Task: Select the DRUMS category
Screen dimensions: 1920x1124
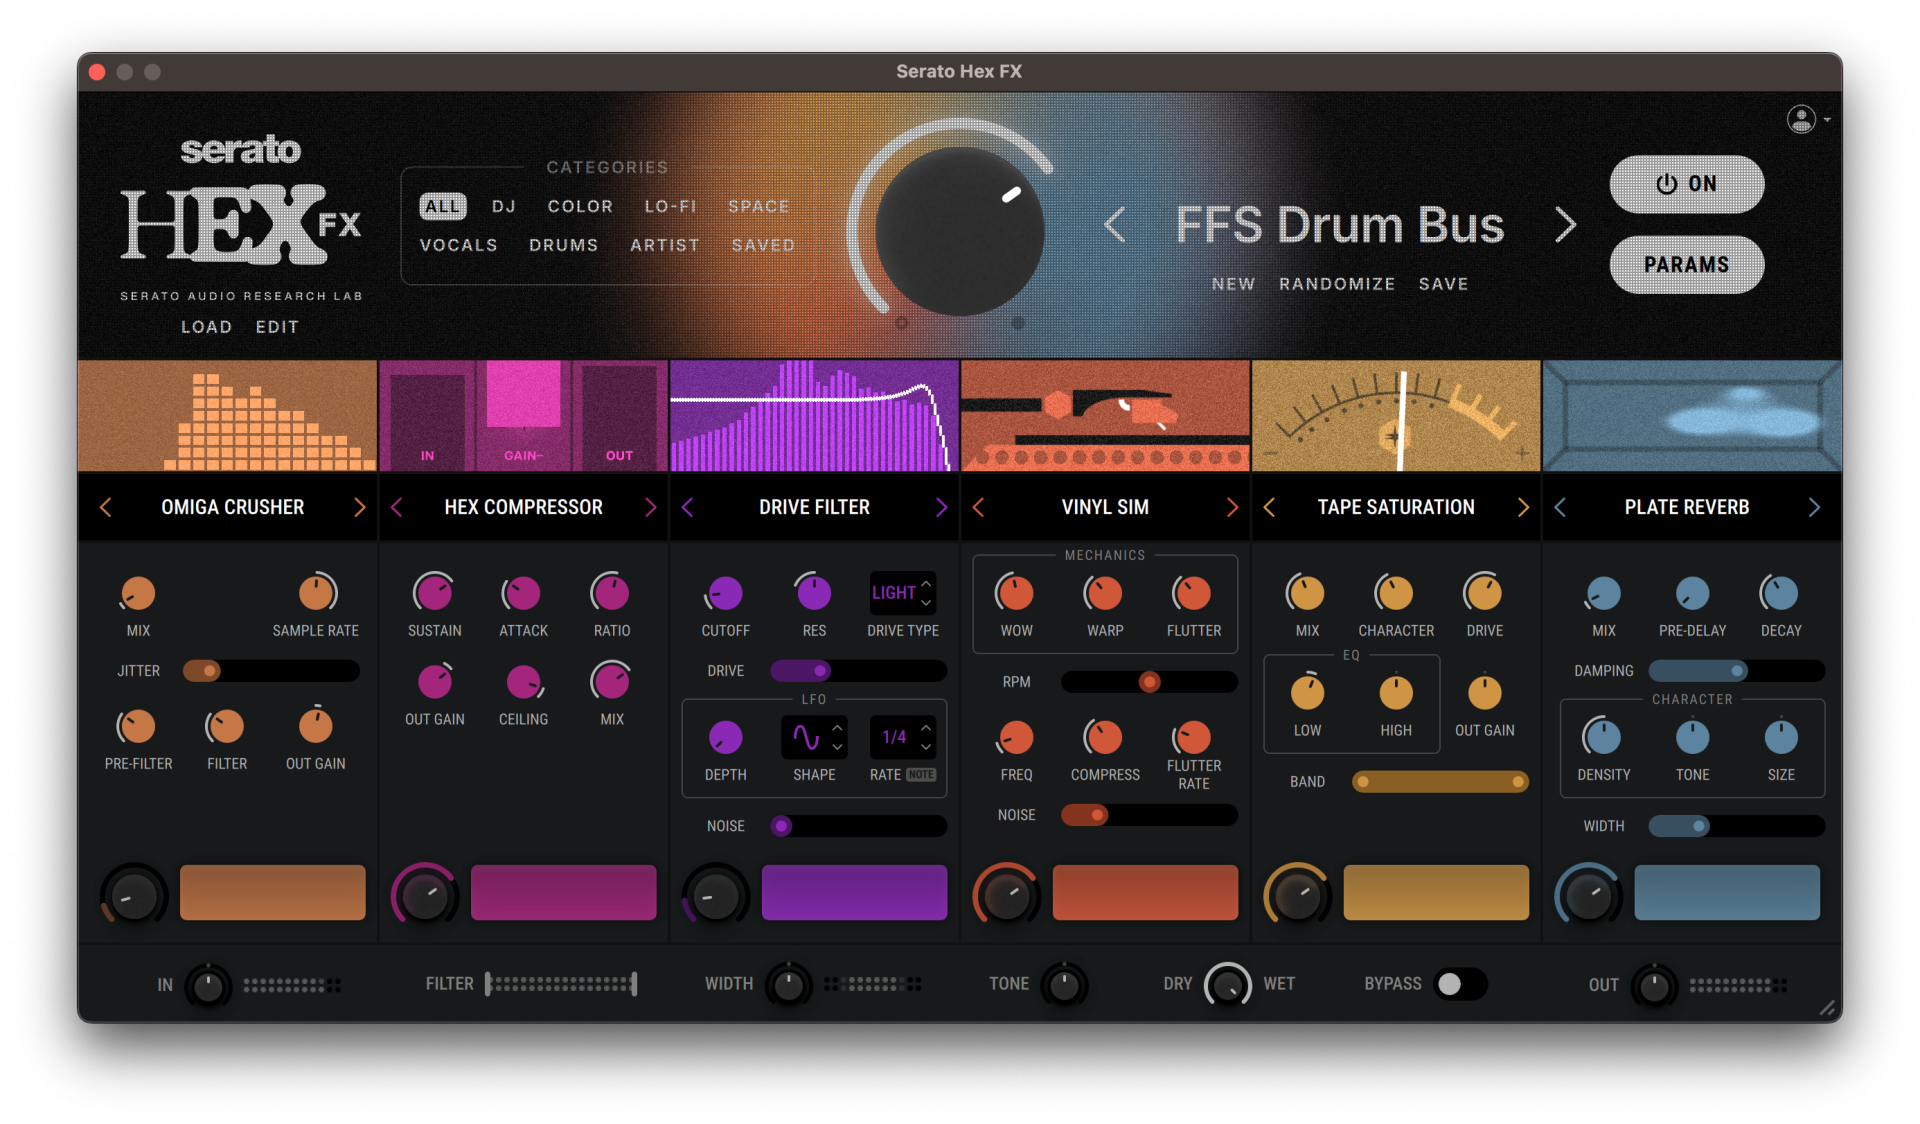Action: (x=563, y=245)
